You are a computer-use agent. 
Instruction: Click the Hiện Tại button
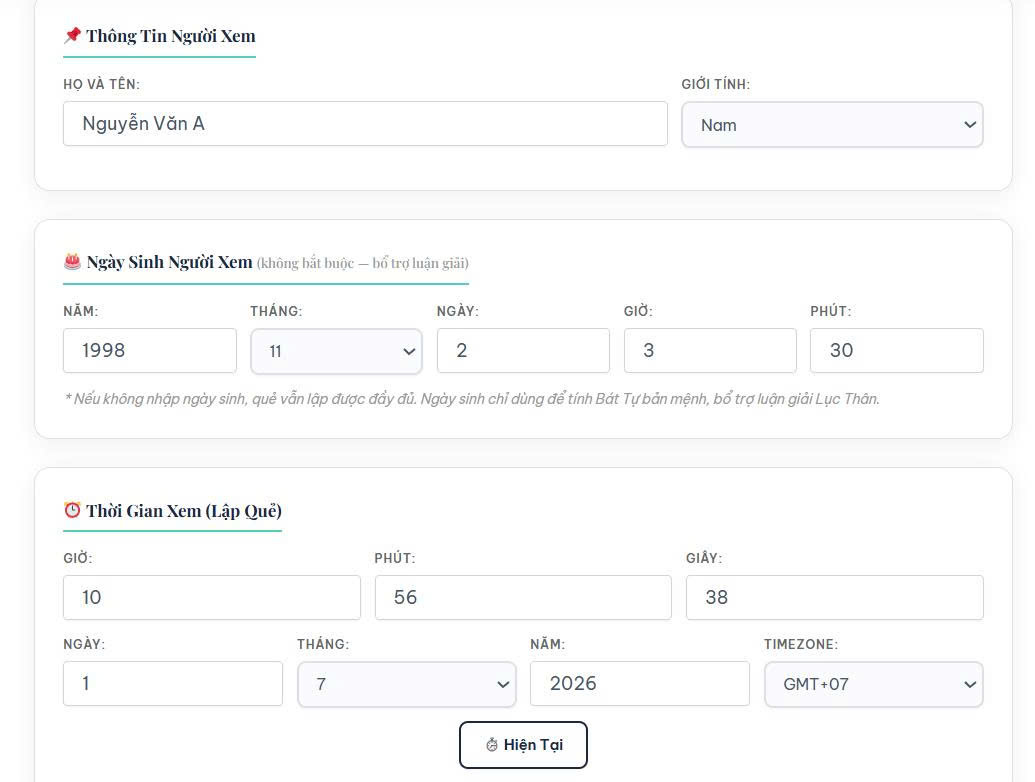pyautogui.click(x=523, y=745)
